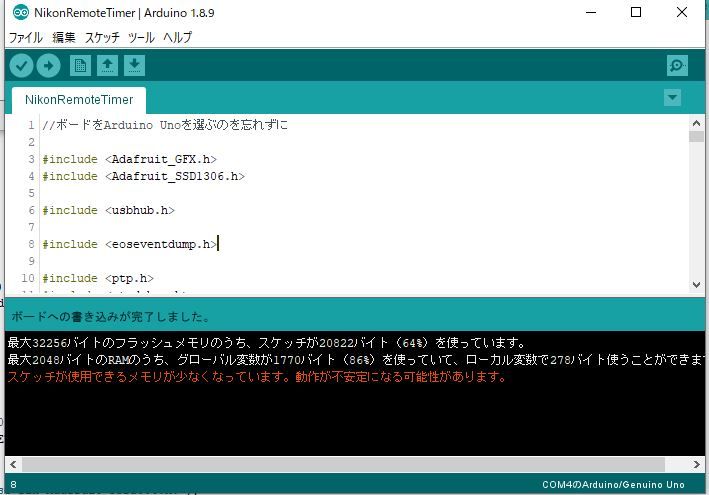Click the RAM 1770 bytes usage message
Image resolution: width=709 pixels, height=495 pixels.
[x=356, y=360]
